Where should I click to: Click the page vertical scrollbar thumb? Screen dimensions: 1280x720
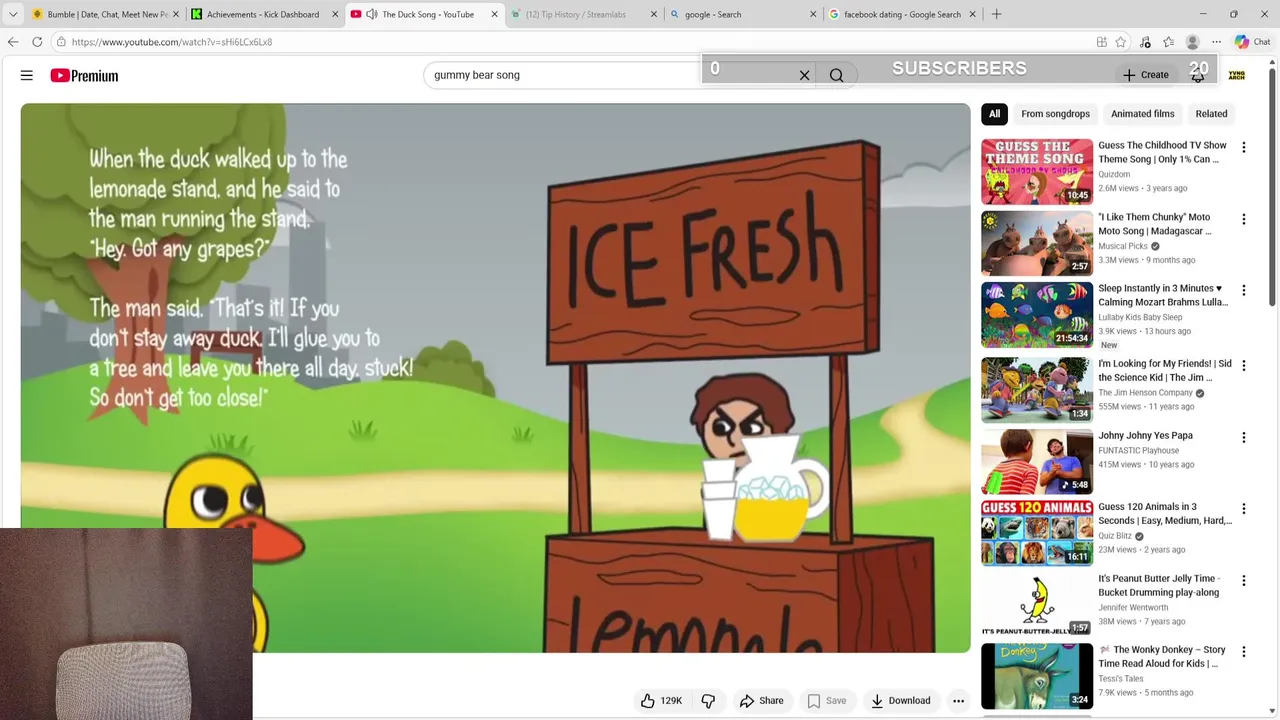pyautogui.click(x=1272, y=185)
